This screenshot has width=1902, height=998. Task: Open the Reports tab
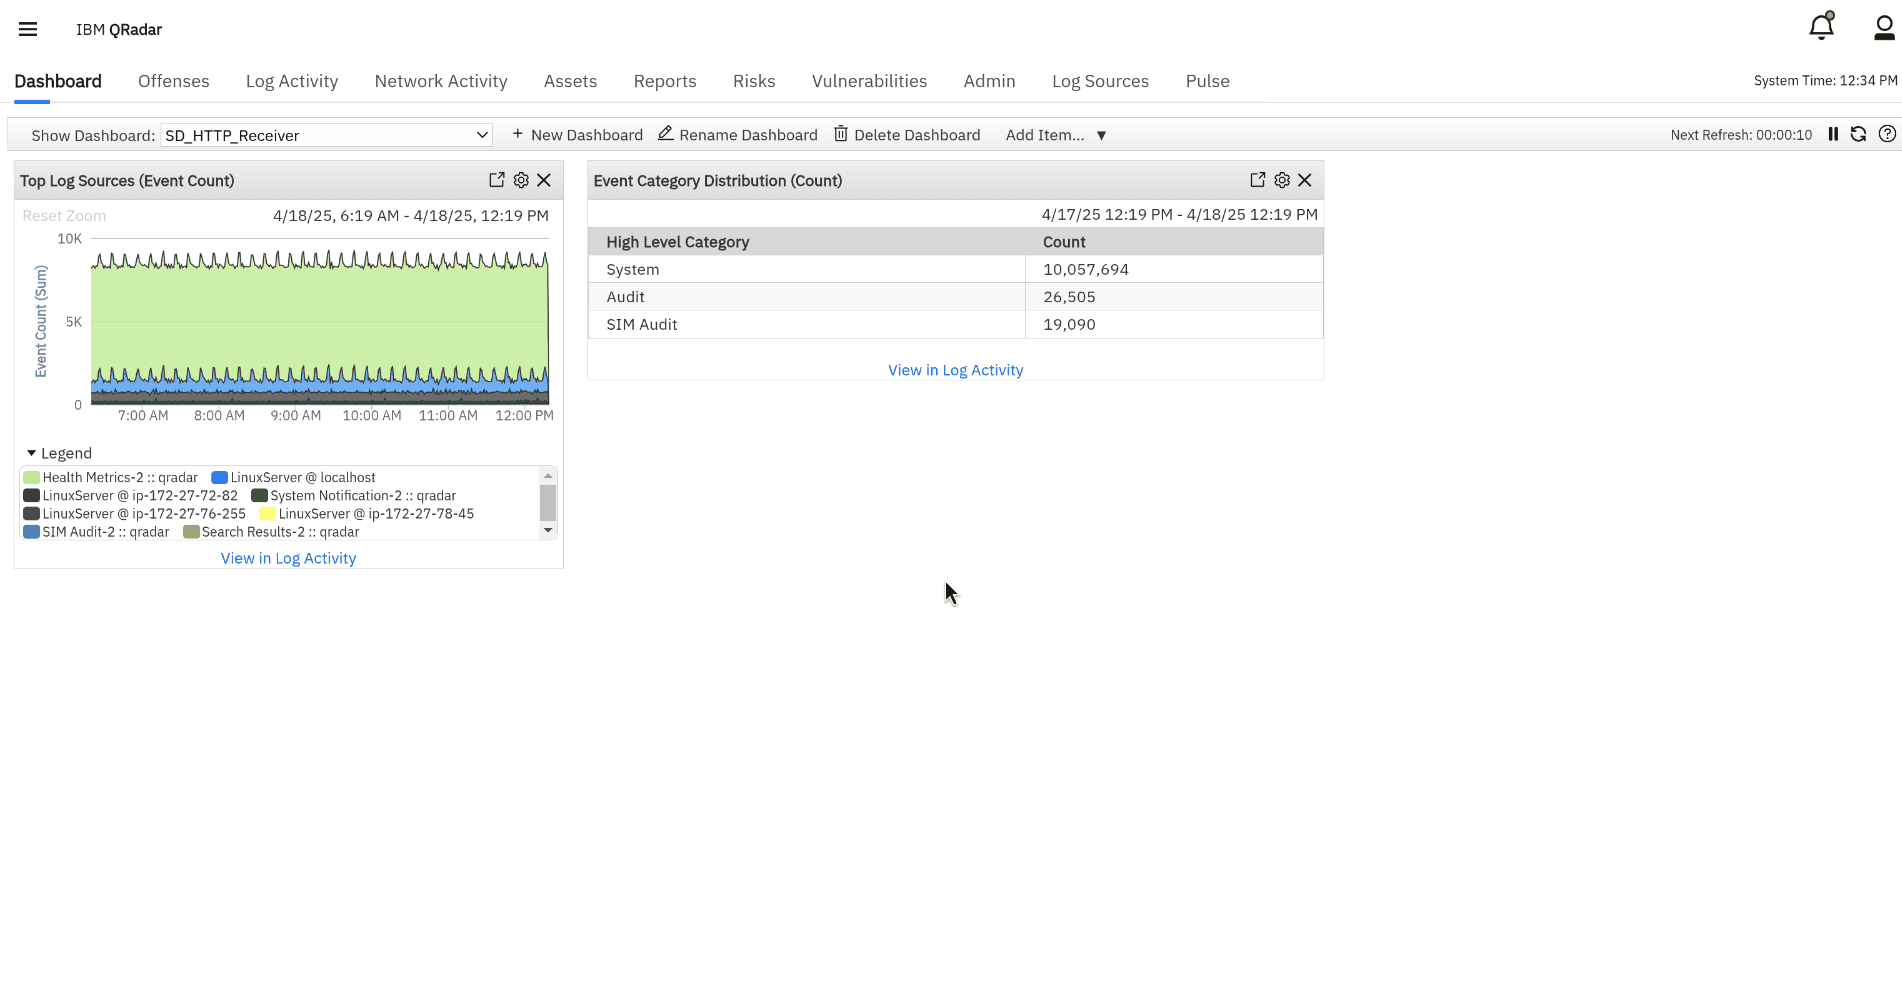665,81
